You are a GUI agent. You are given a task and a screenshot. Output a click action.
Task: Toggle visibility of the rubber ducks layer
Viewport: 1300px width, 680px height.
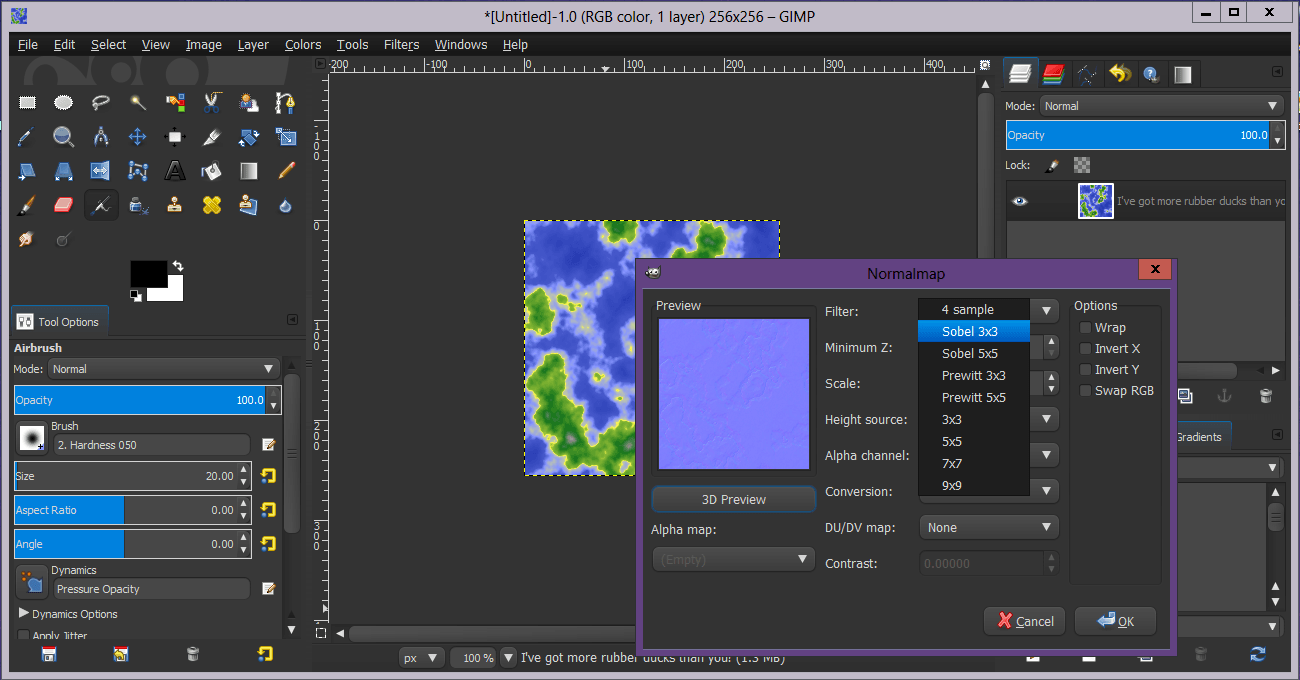click(x=1019, y=201)
